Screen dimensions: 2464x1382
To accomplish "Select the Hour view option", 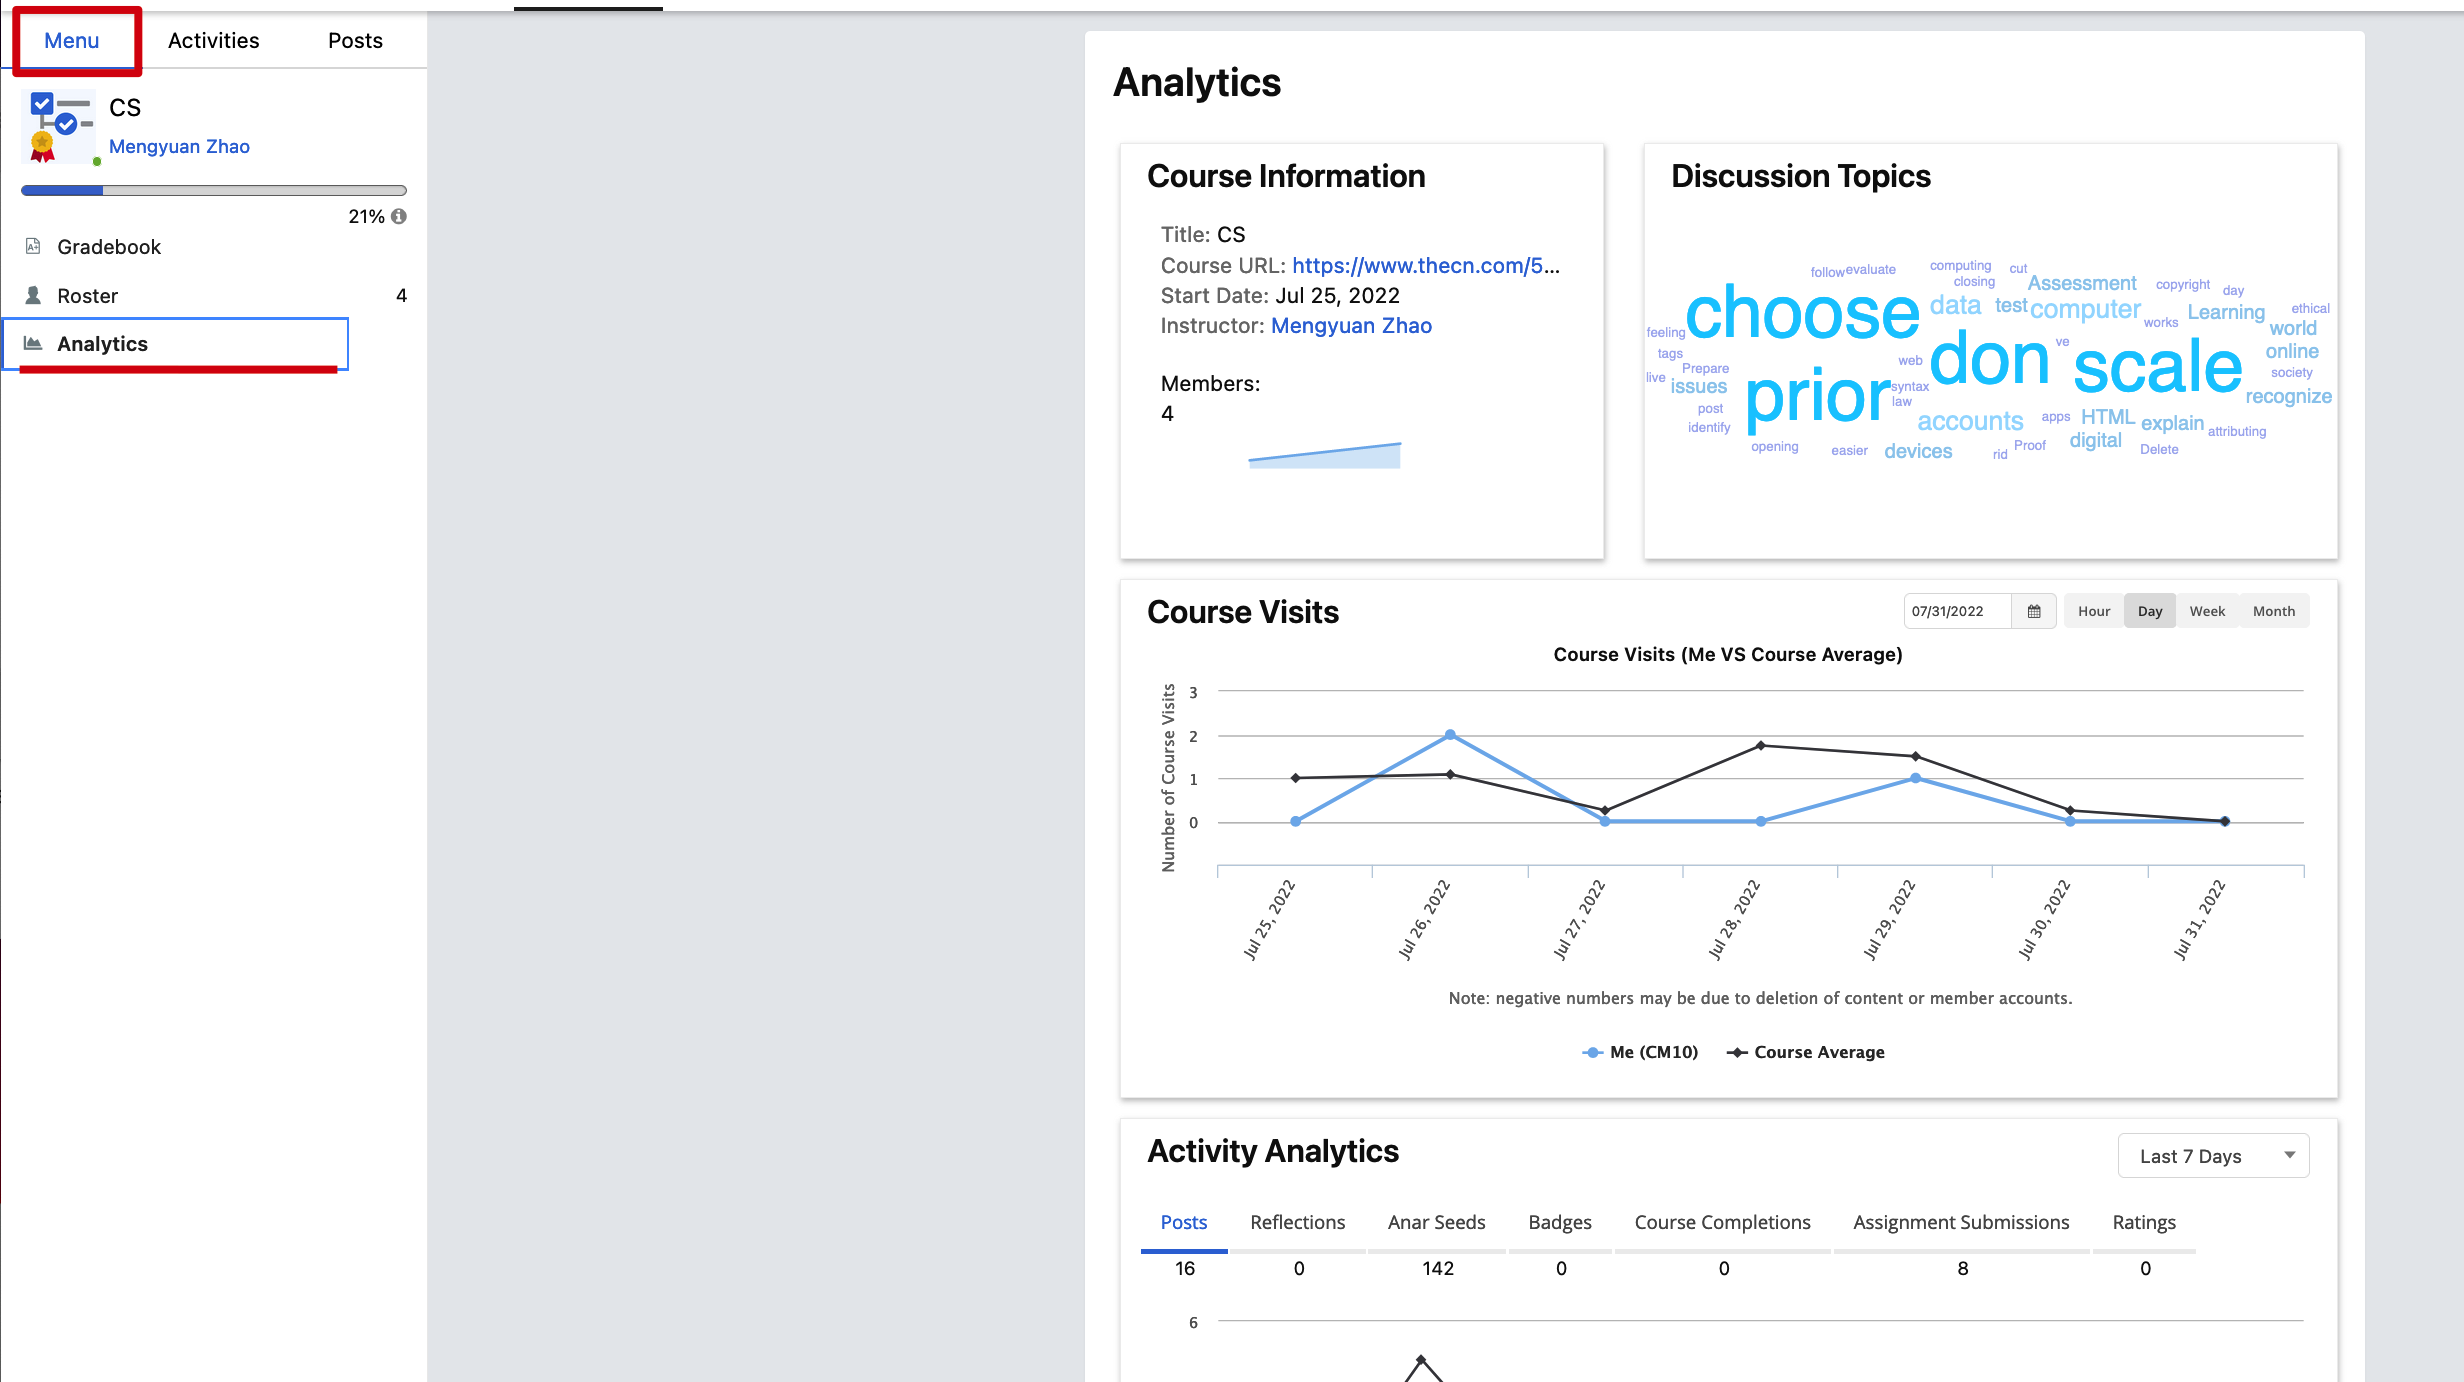I will pyautogui.click(x=2094, y=611).
